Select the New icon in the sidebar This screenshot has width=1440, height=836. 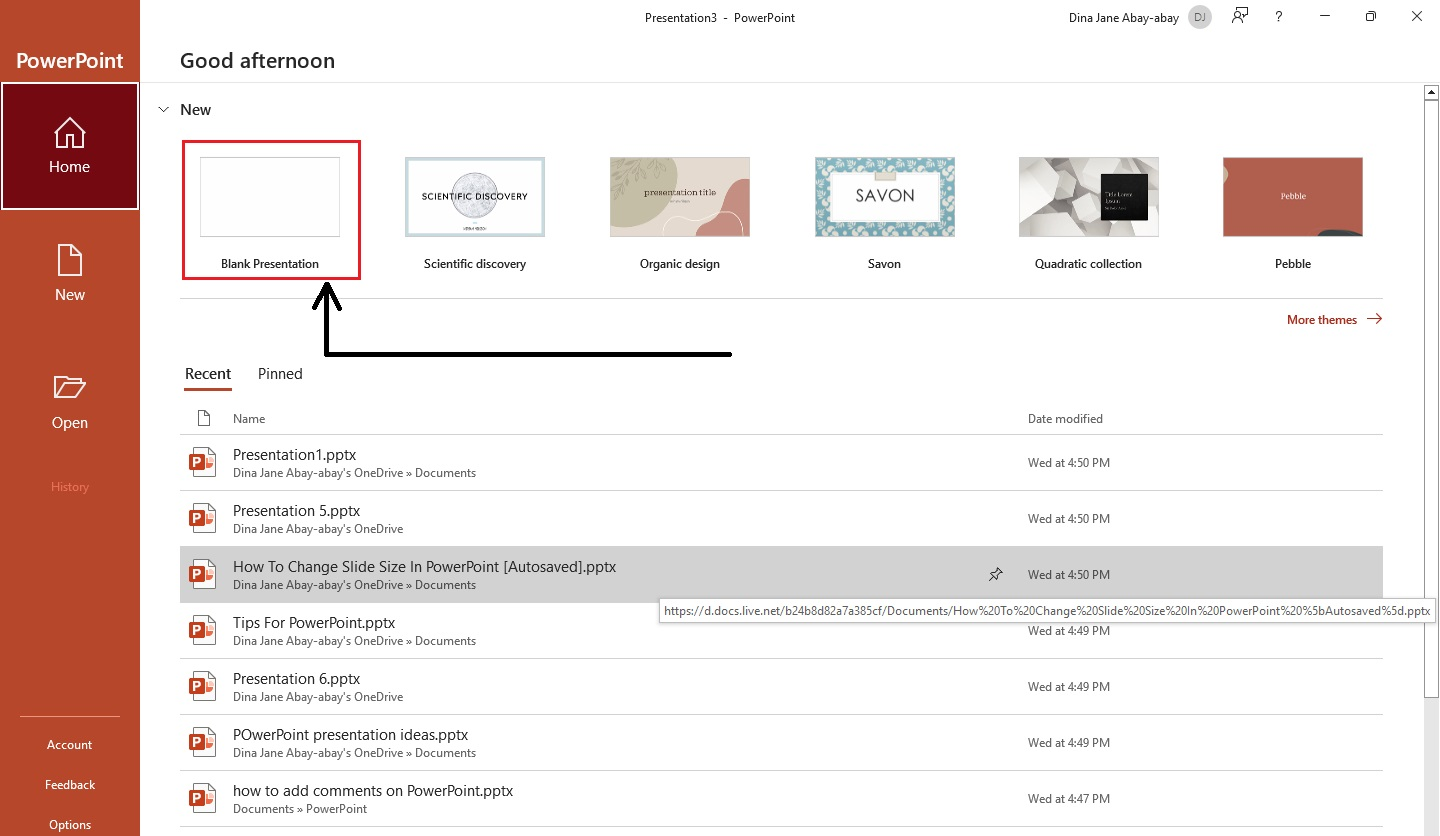click(x=69, y=270)
